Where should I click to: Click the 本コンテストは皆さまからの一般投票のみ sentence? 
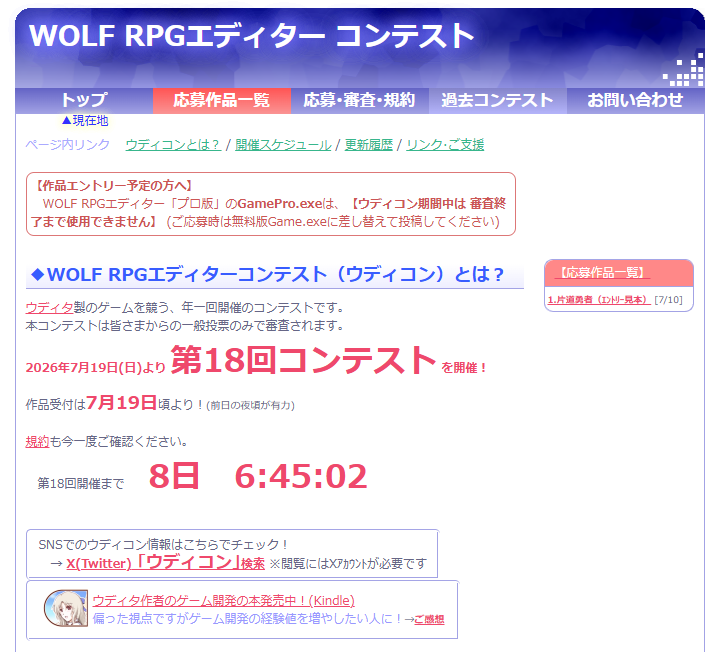(184, 326)
